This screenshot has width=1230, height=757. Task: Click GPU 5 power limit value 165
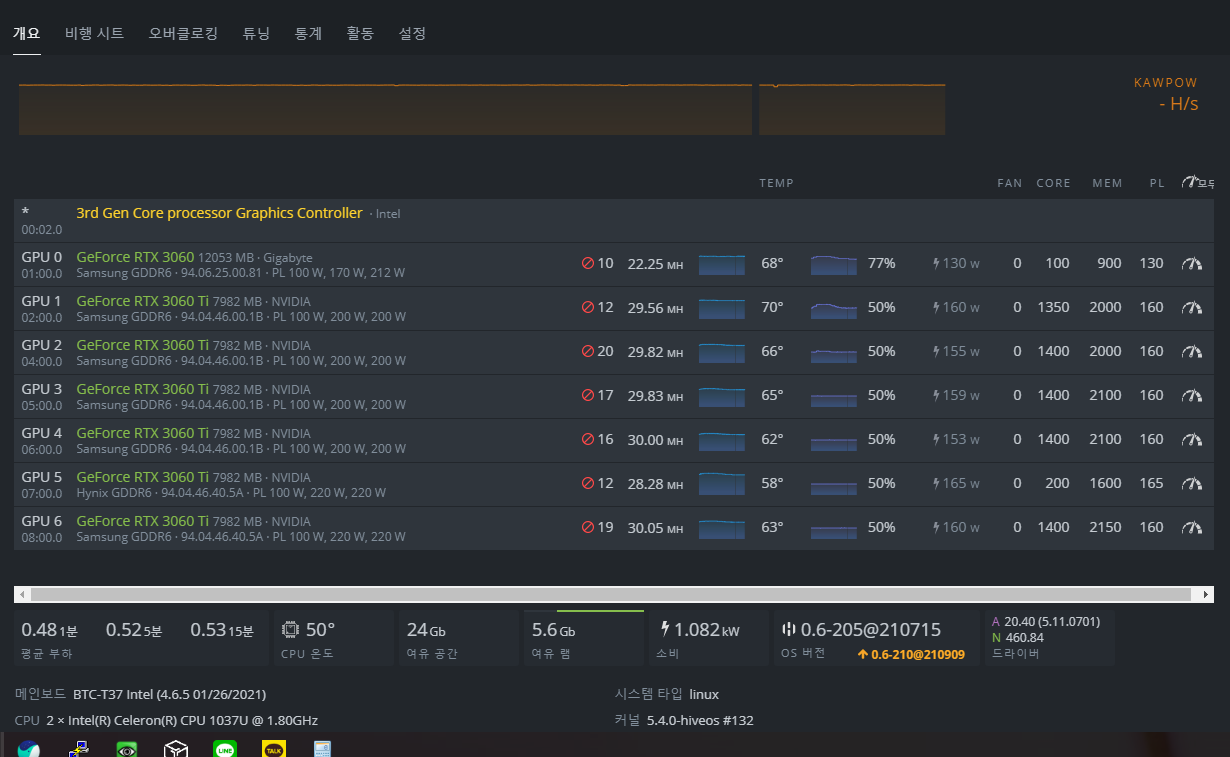1151,483
